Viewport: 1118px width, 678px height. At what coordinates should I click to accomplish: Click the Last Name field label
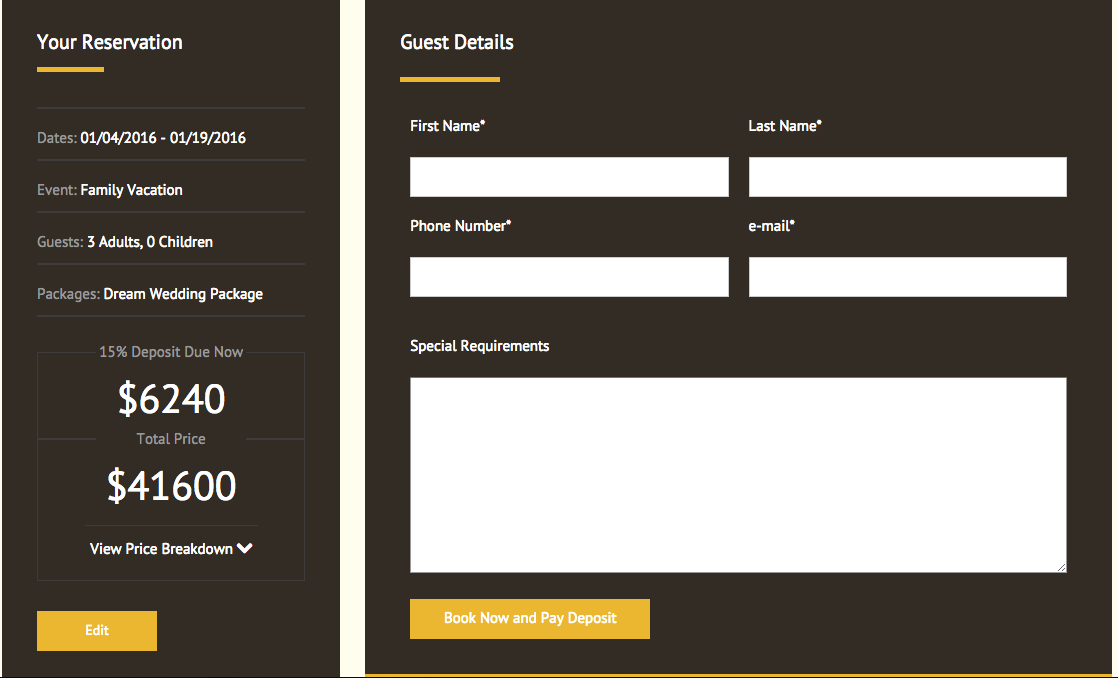click(x=784, y=126)
